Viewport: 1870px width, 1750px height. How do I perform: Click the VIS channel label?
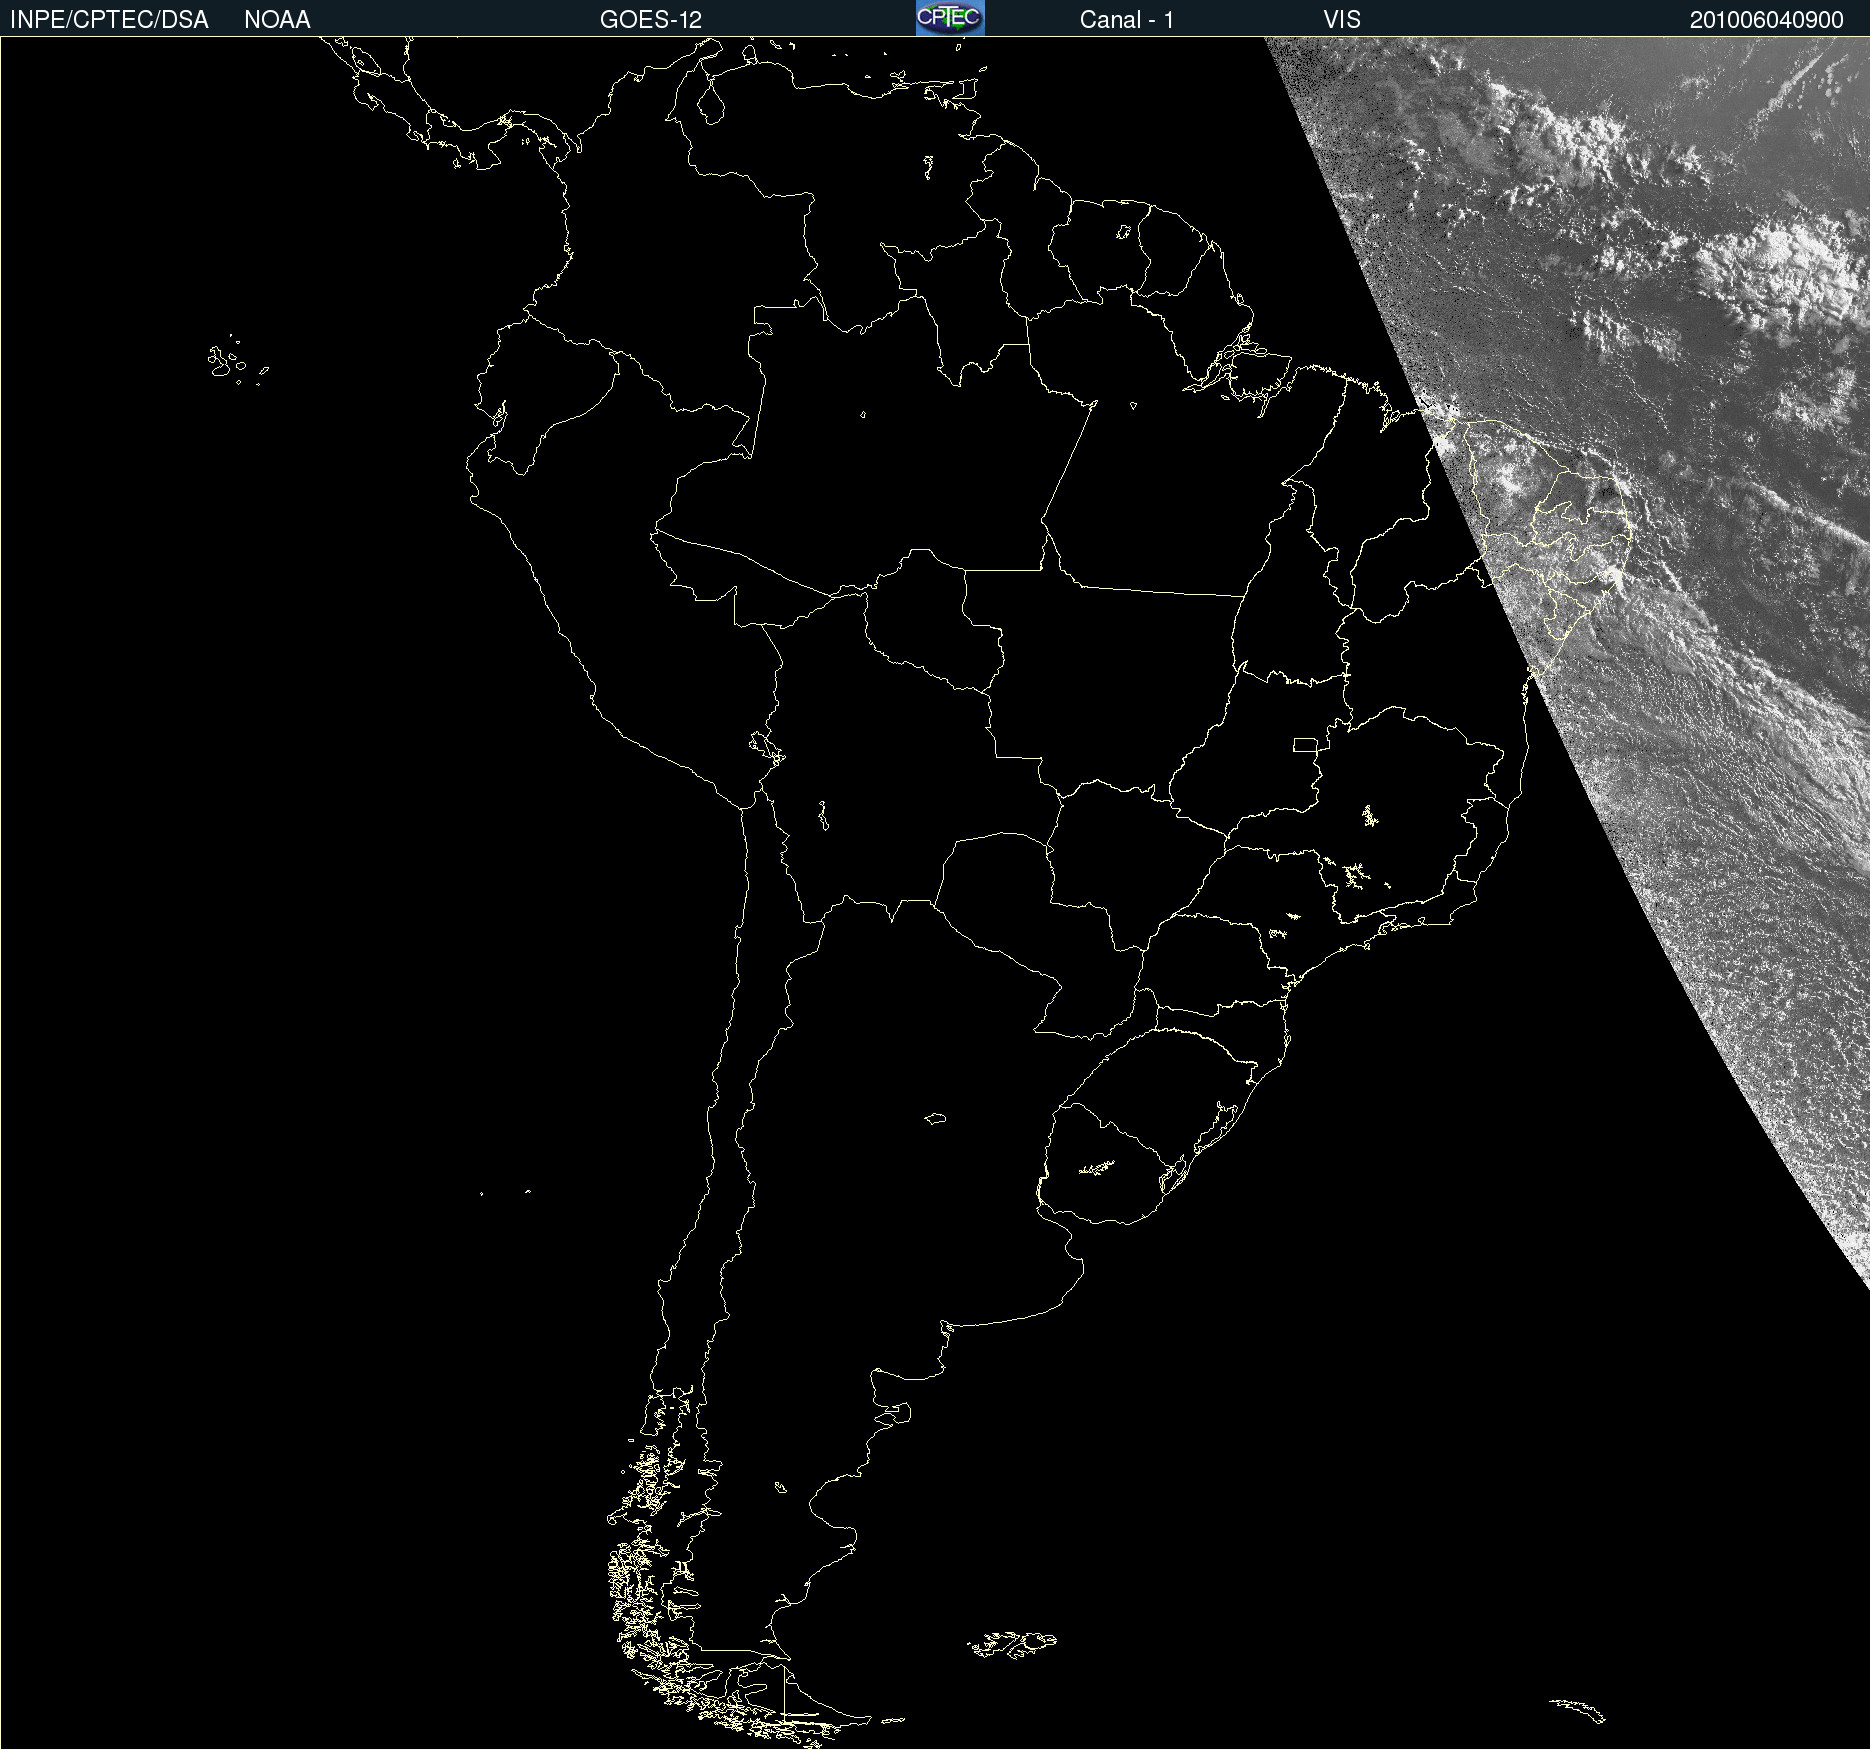1342,20
